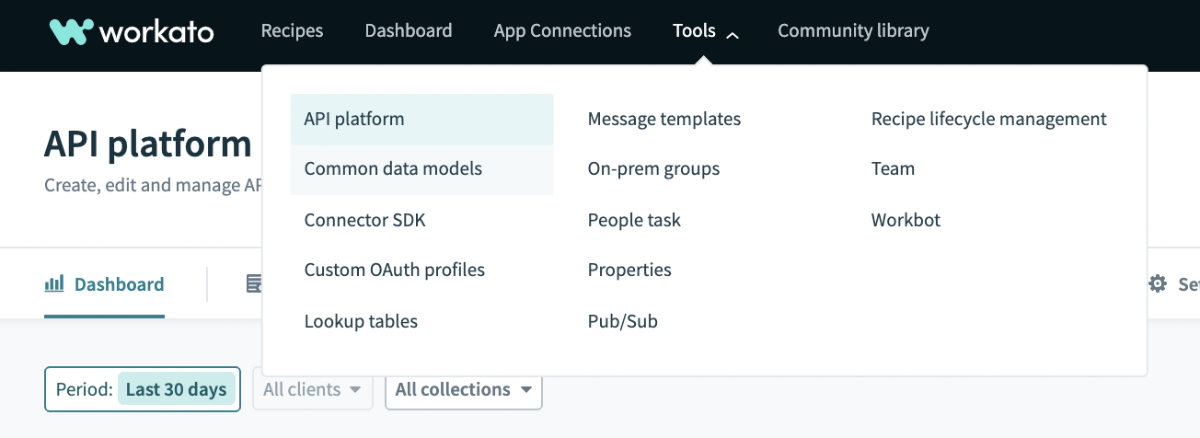Open People task
This screenshot has height=438, width=1200.
[634, 220]
